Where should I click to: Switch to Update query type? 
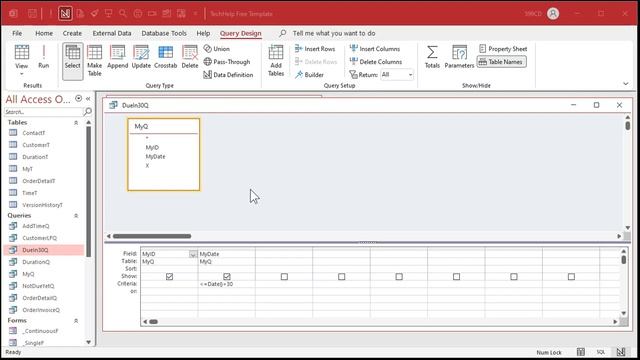point(141,57)
